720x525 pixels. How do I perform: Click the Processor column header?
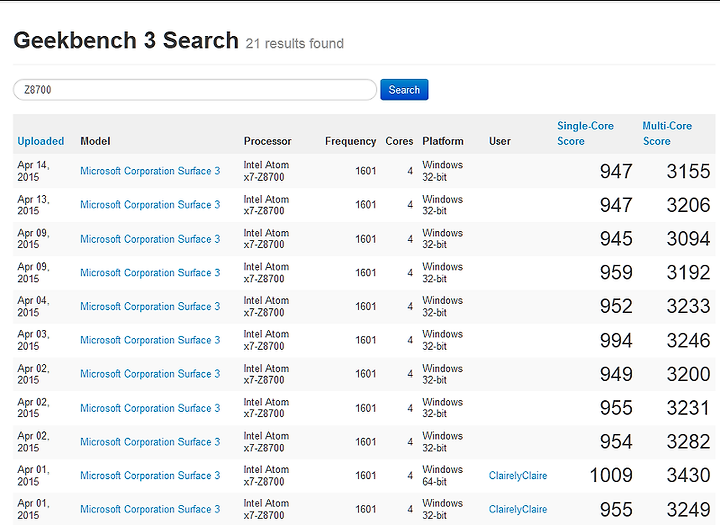point(267,141)
